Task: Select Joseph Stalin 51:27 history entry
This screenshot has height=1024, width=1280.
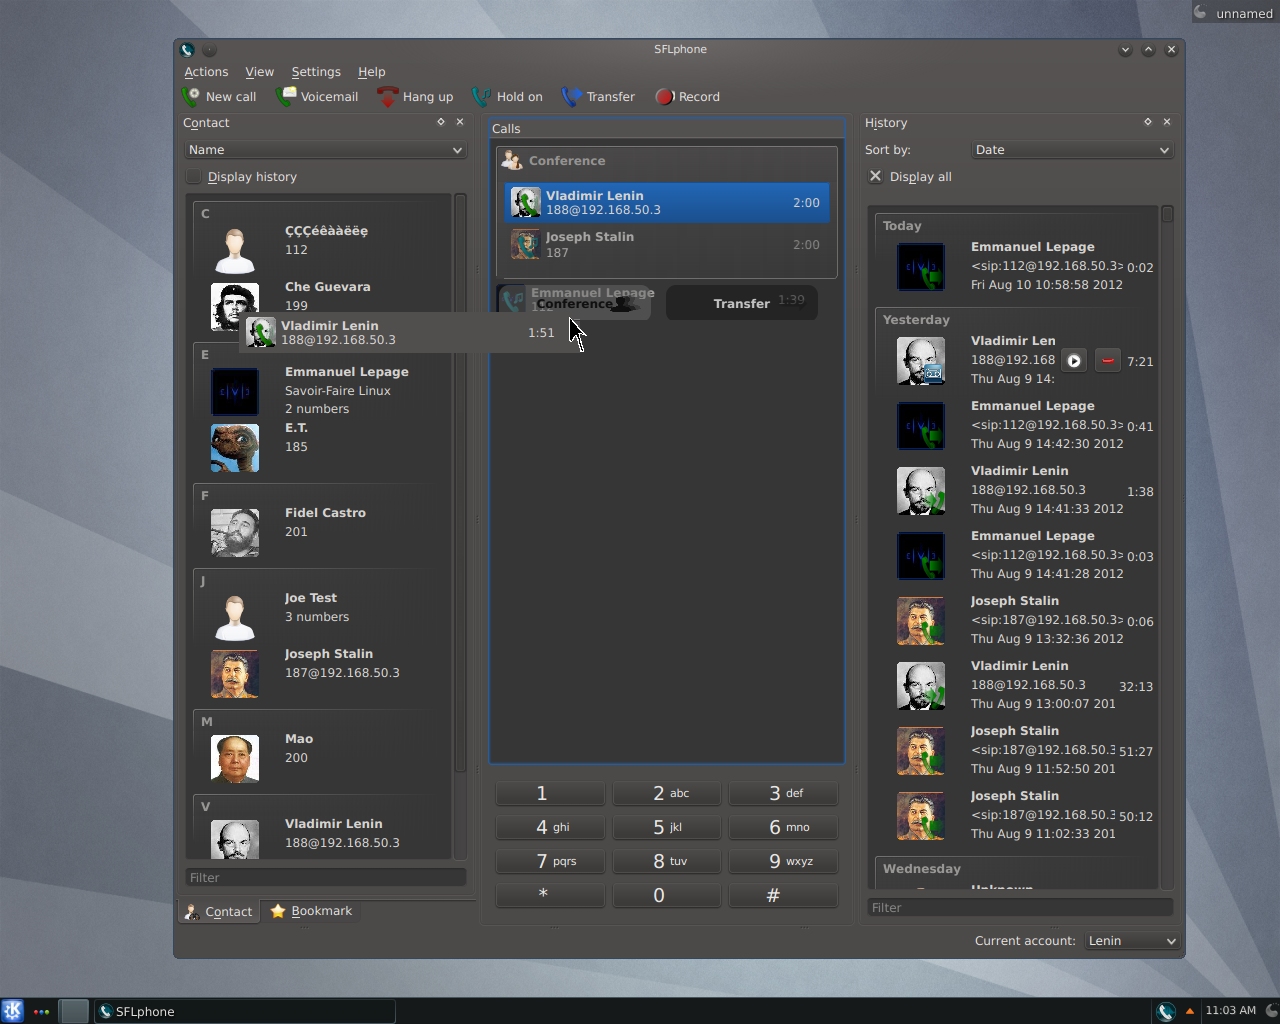Action: [1016, 750]
